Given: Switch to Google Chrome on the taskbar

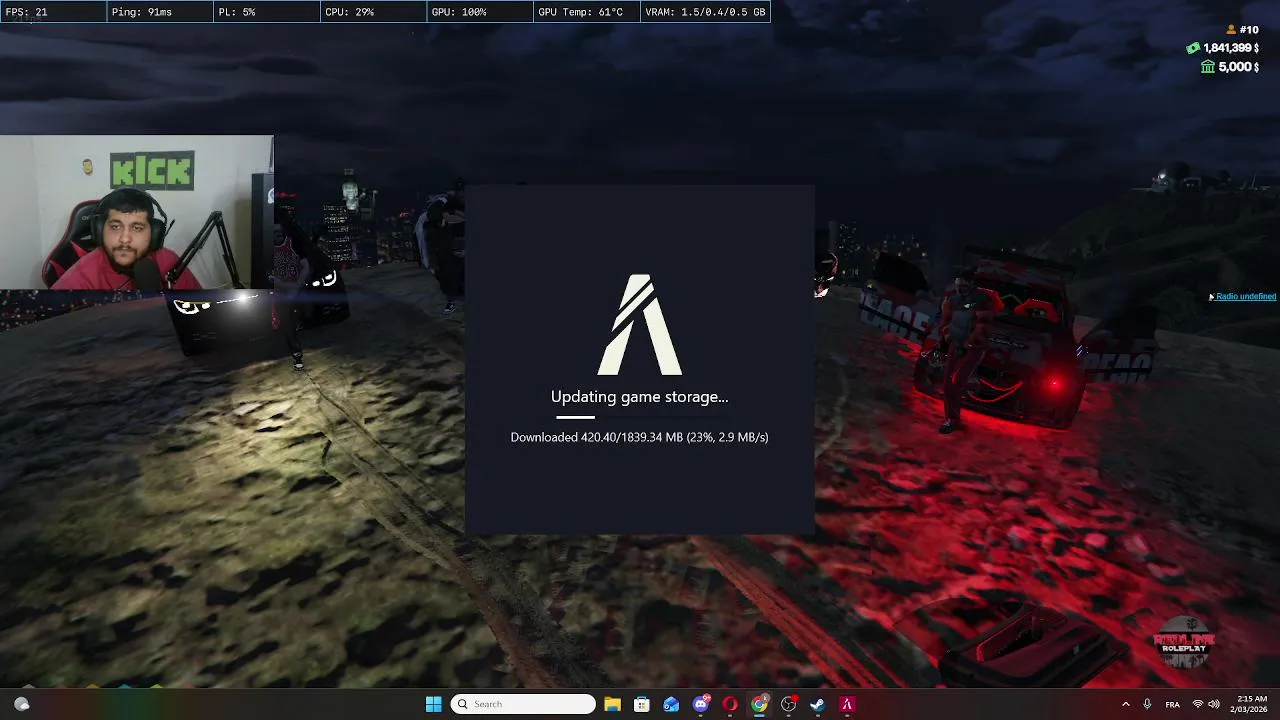Looking at the screenshot, I should click(759, 704).
